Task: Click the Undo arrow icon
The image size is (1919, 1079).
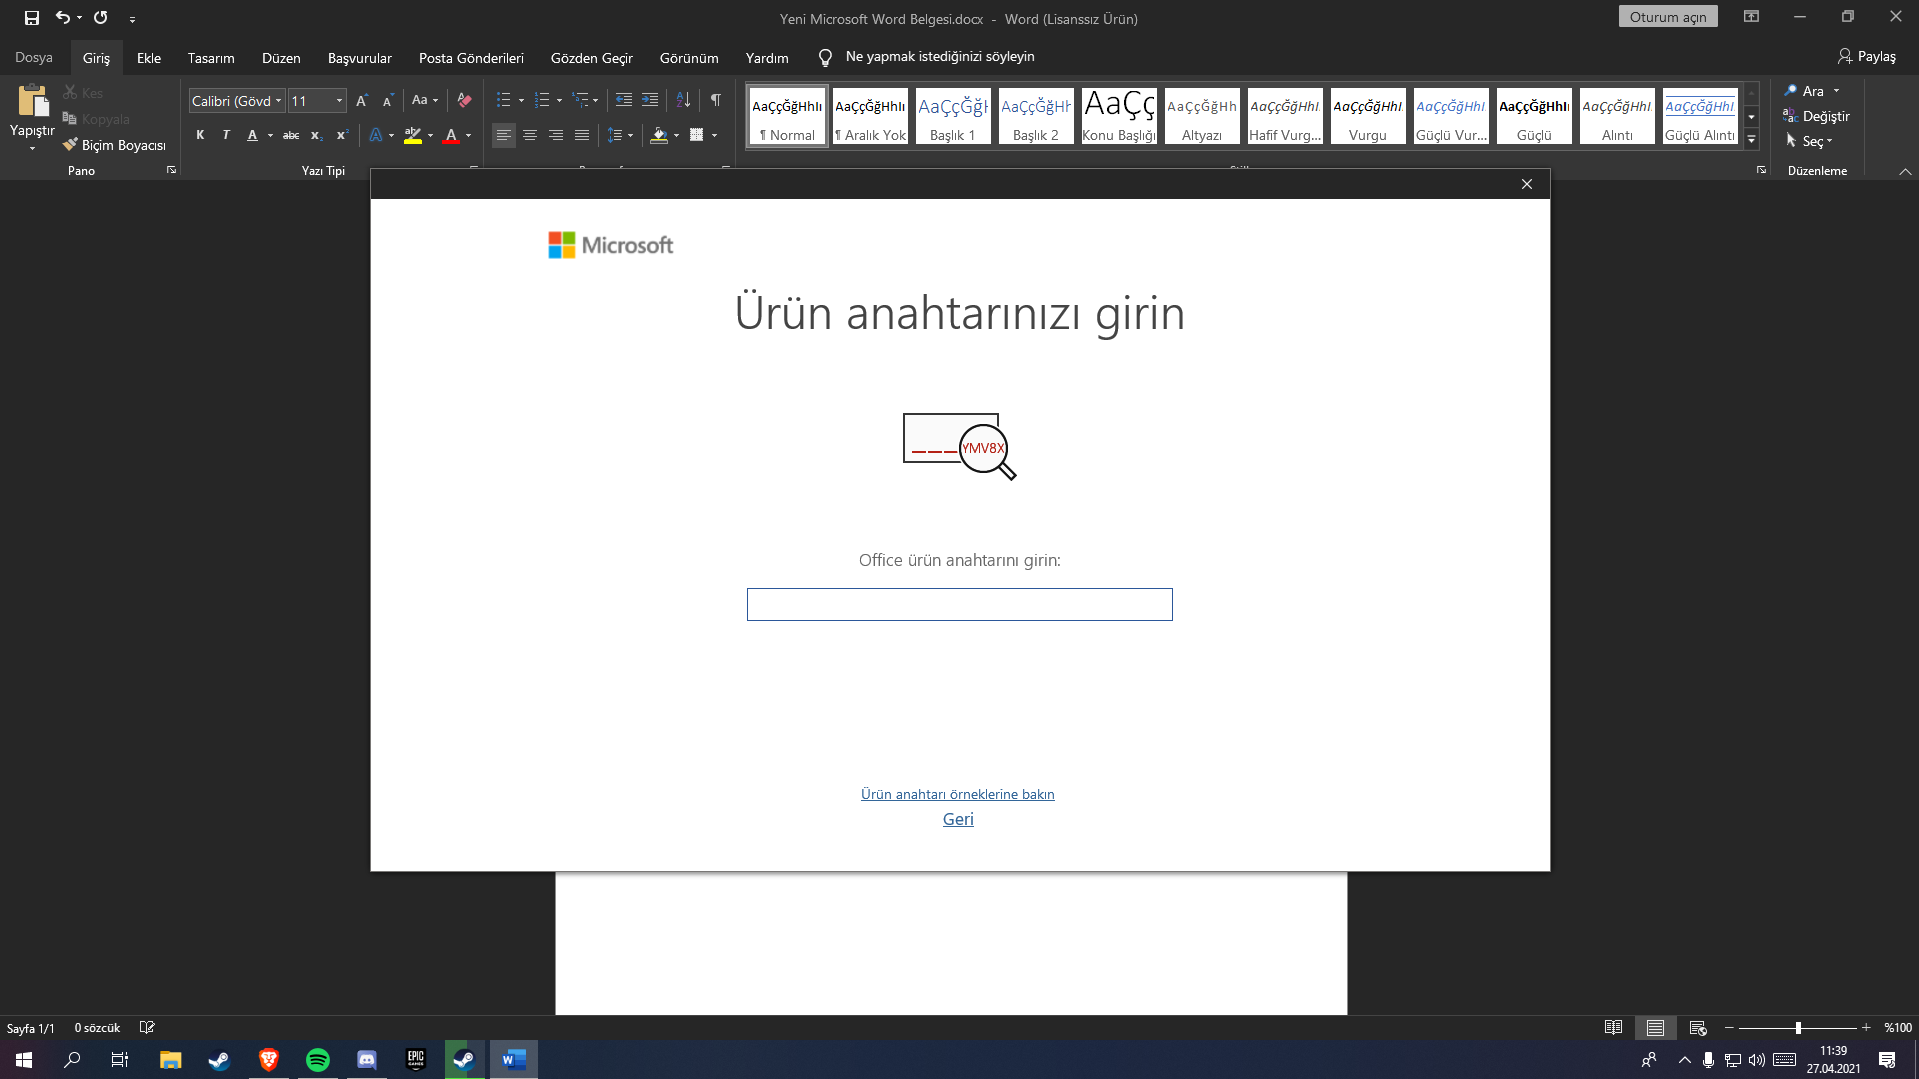Action: pos(63,18)
